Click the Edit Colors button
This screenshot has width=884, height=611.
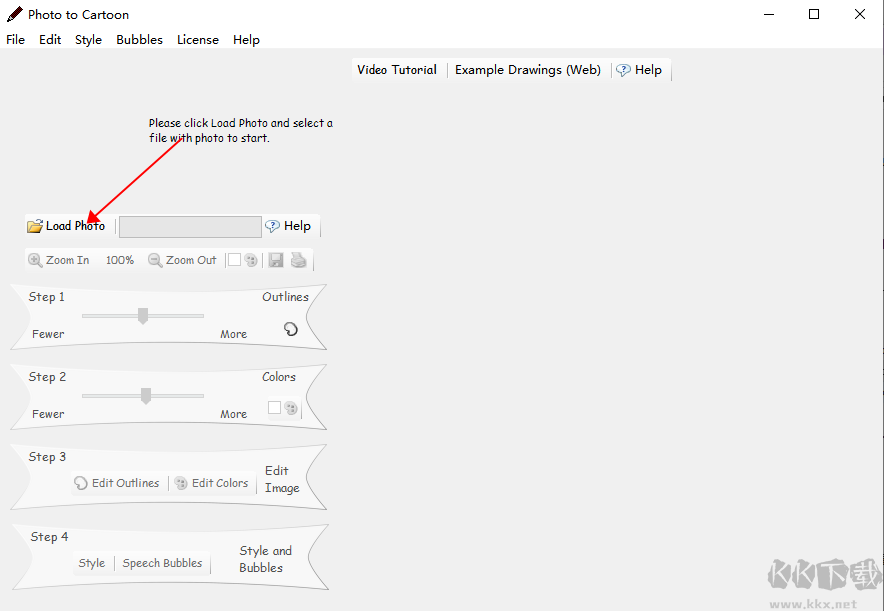pos(211,483)
